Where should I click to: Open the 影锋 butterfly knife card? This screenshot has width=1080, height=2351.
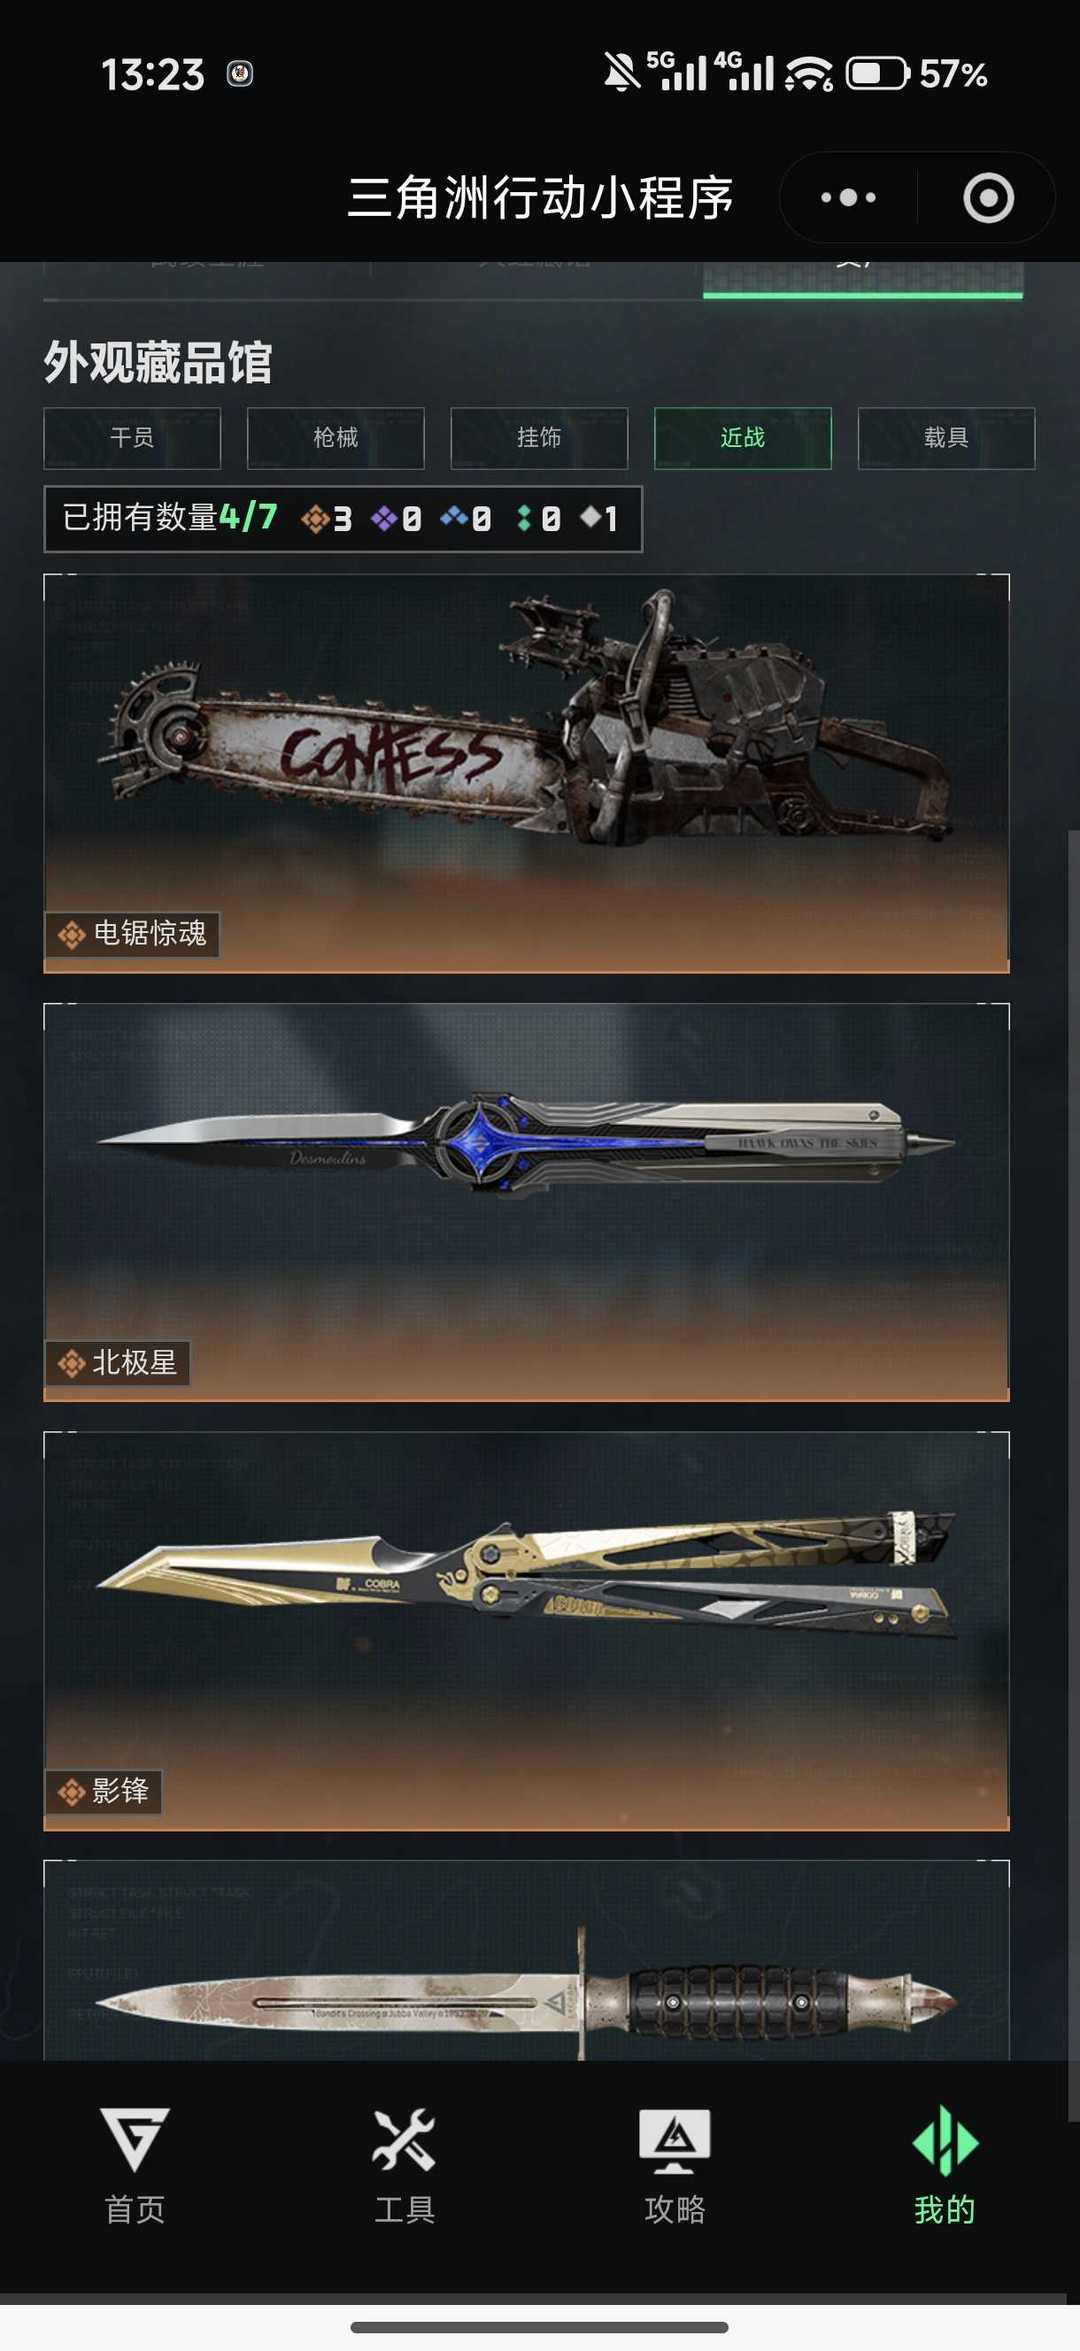click(x=526, y=1631)
